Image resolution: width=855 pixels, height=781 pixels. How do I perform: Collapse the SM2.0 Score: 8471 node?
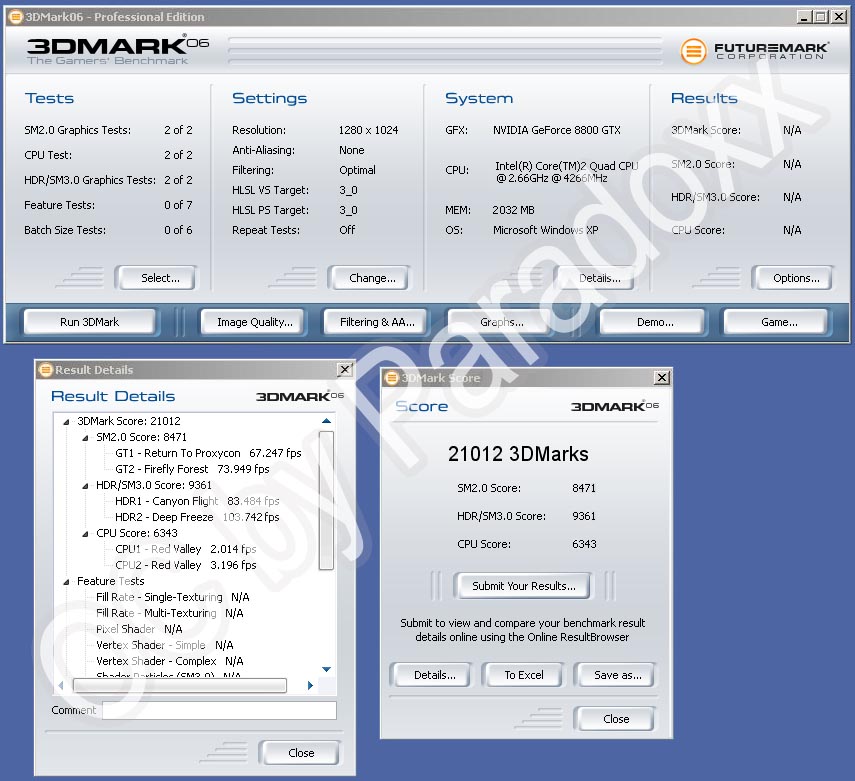[x=86, y=438]
